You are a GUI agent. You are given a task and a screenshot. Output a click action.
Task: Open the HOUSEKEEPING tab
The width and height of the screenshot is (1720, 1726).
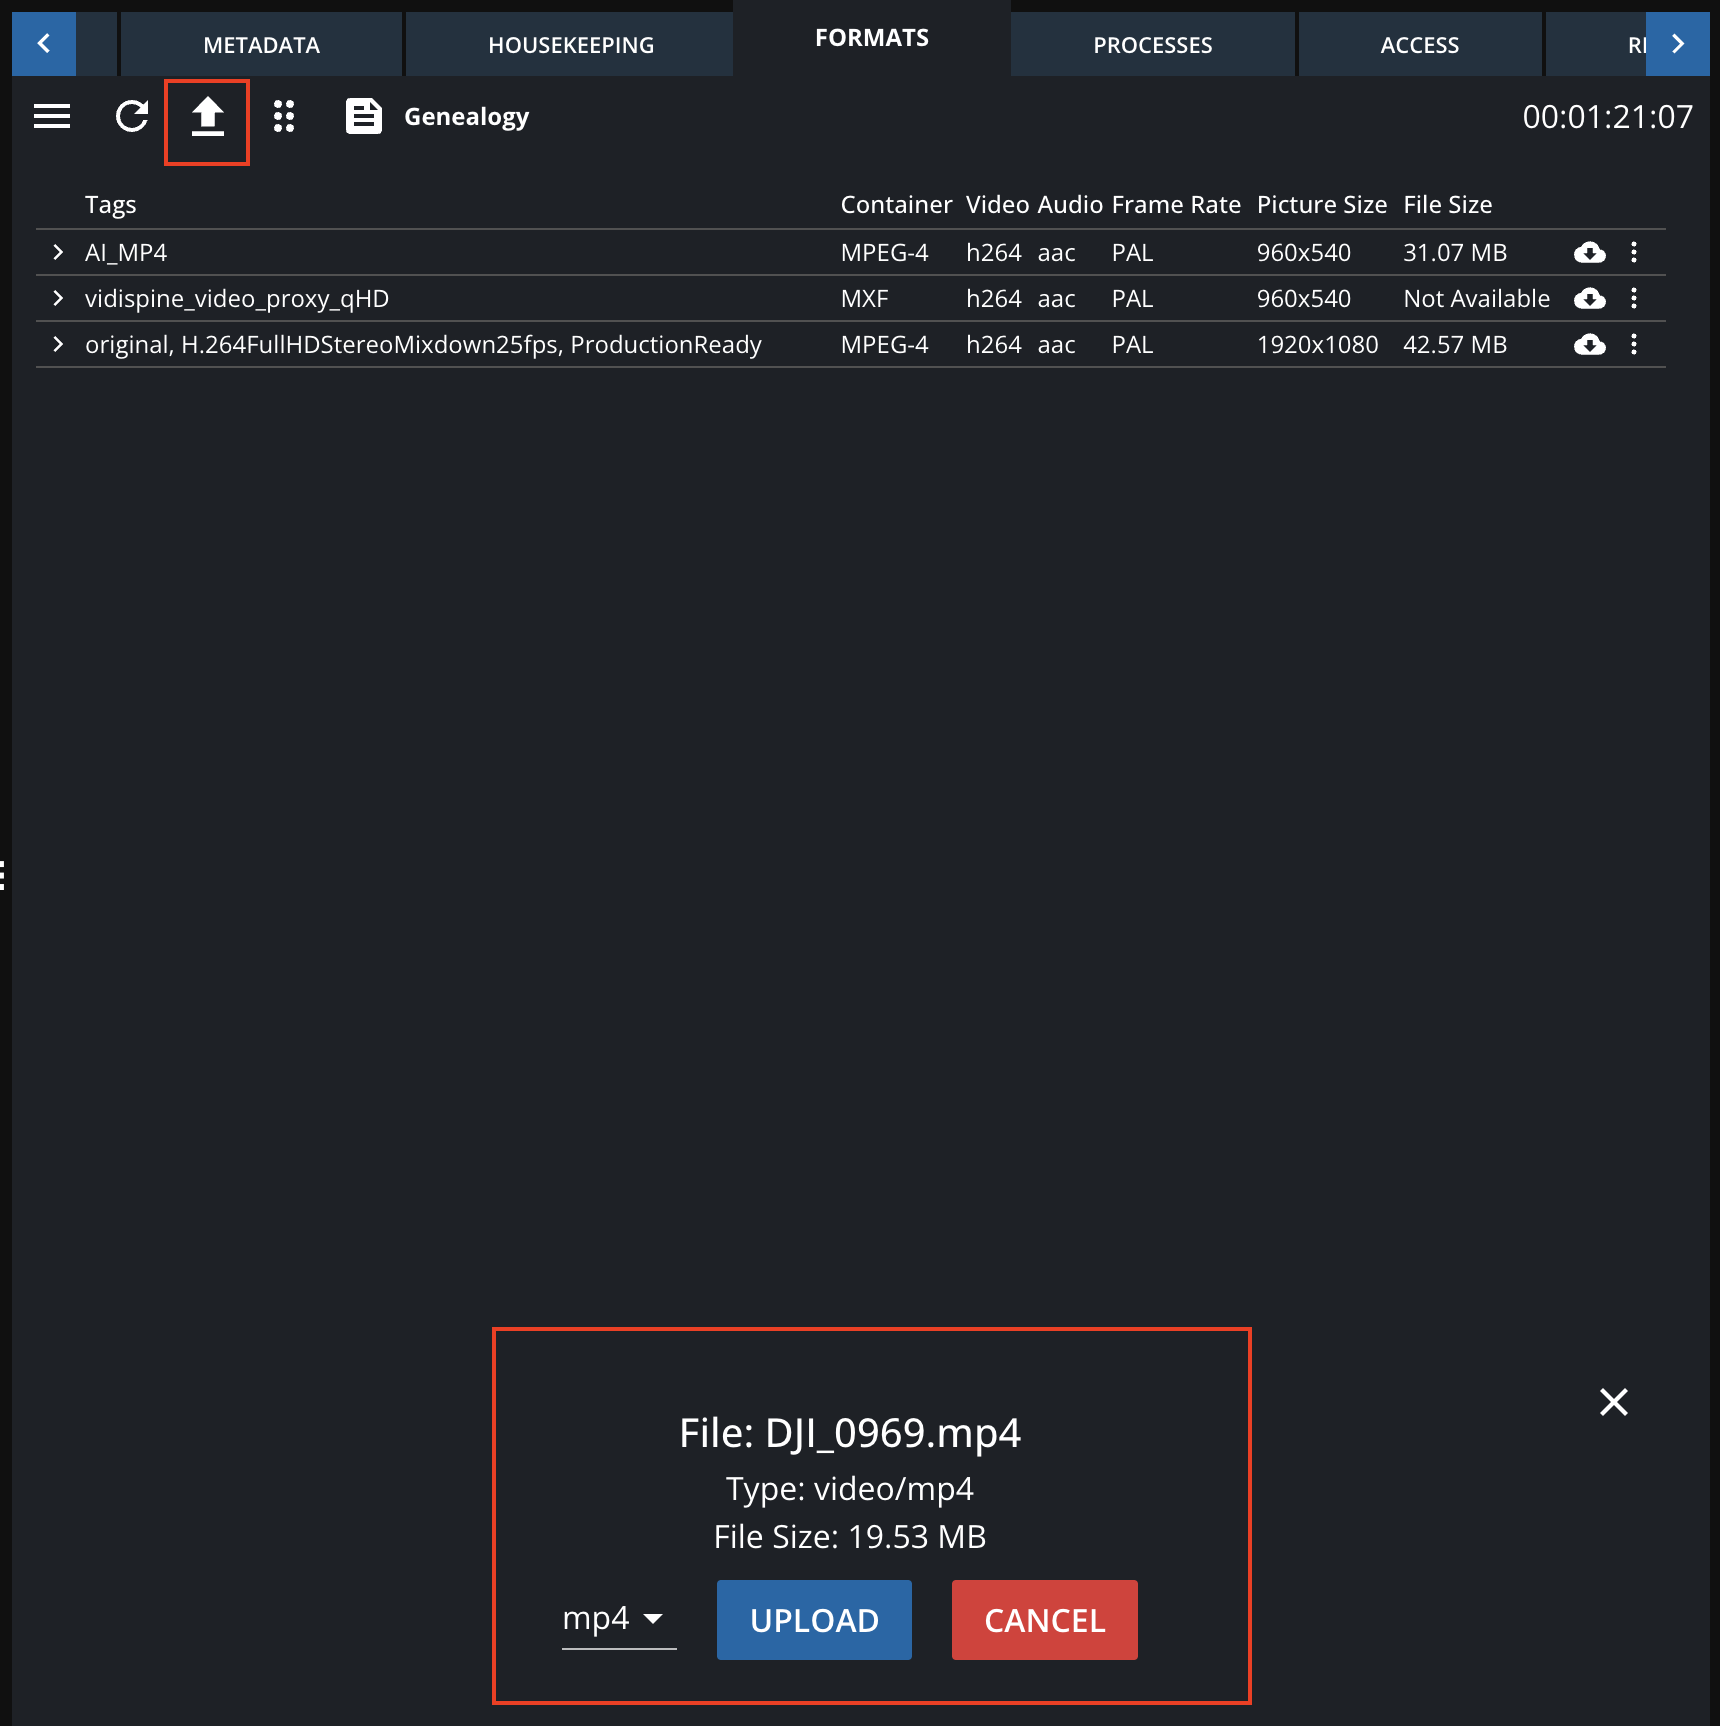point(569,44)
